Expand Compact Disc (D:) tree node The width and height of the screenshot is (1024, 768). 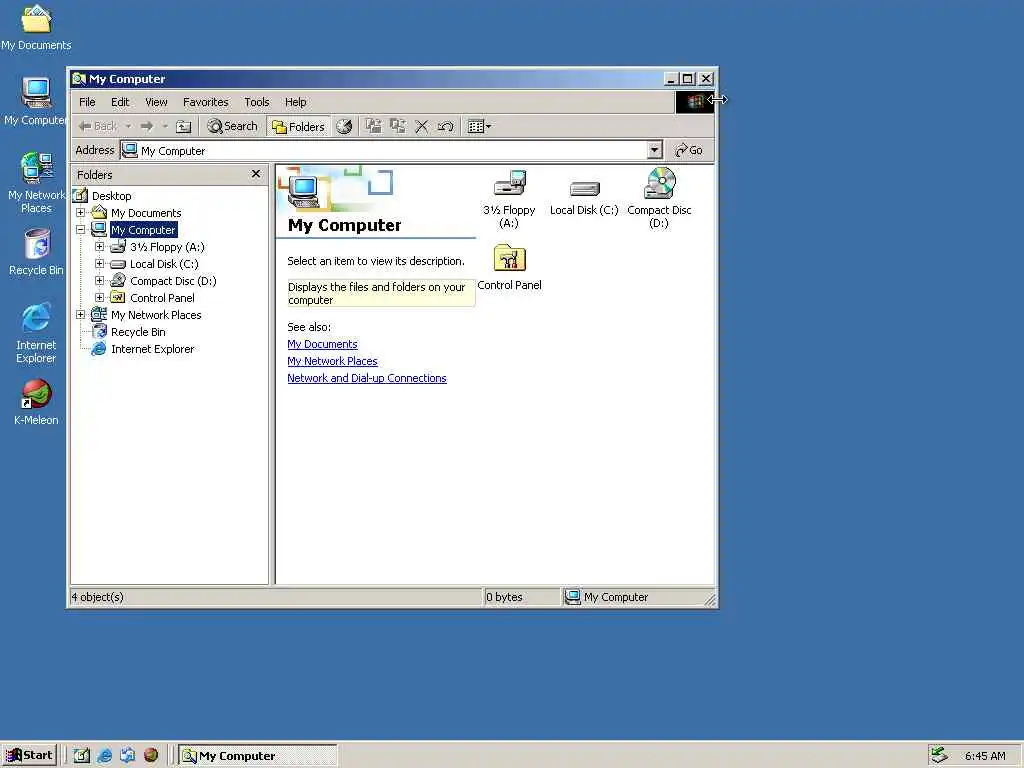99,280
